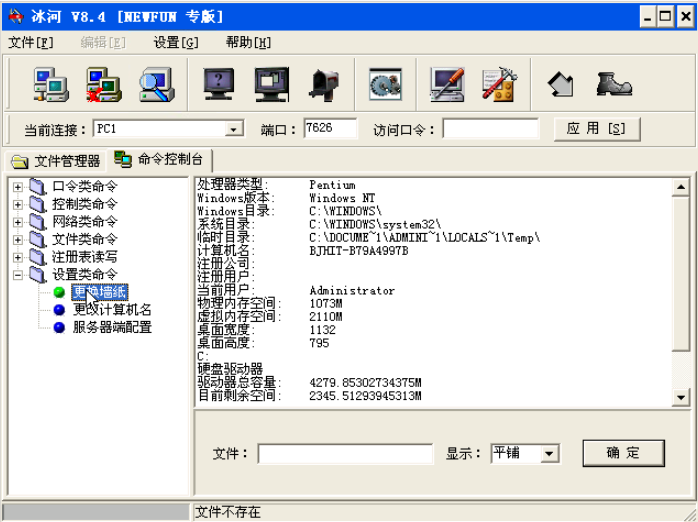Click the add host computers icon
698x522 pixels.
pos(51,85)
